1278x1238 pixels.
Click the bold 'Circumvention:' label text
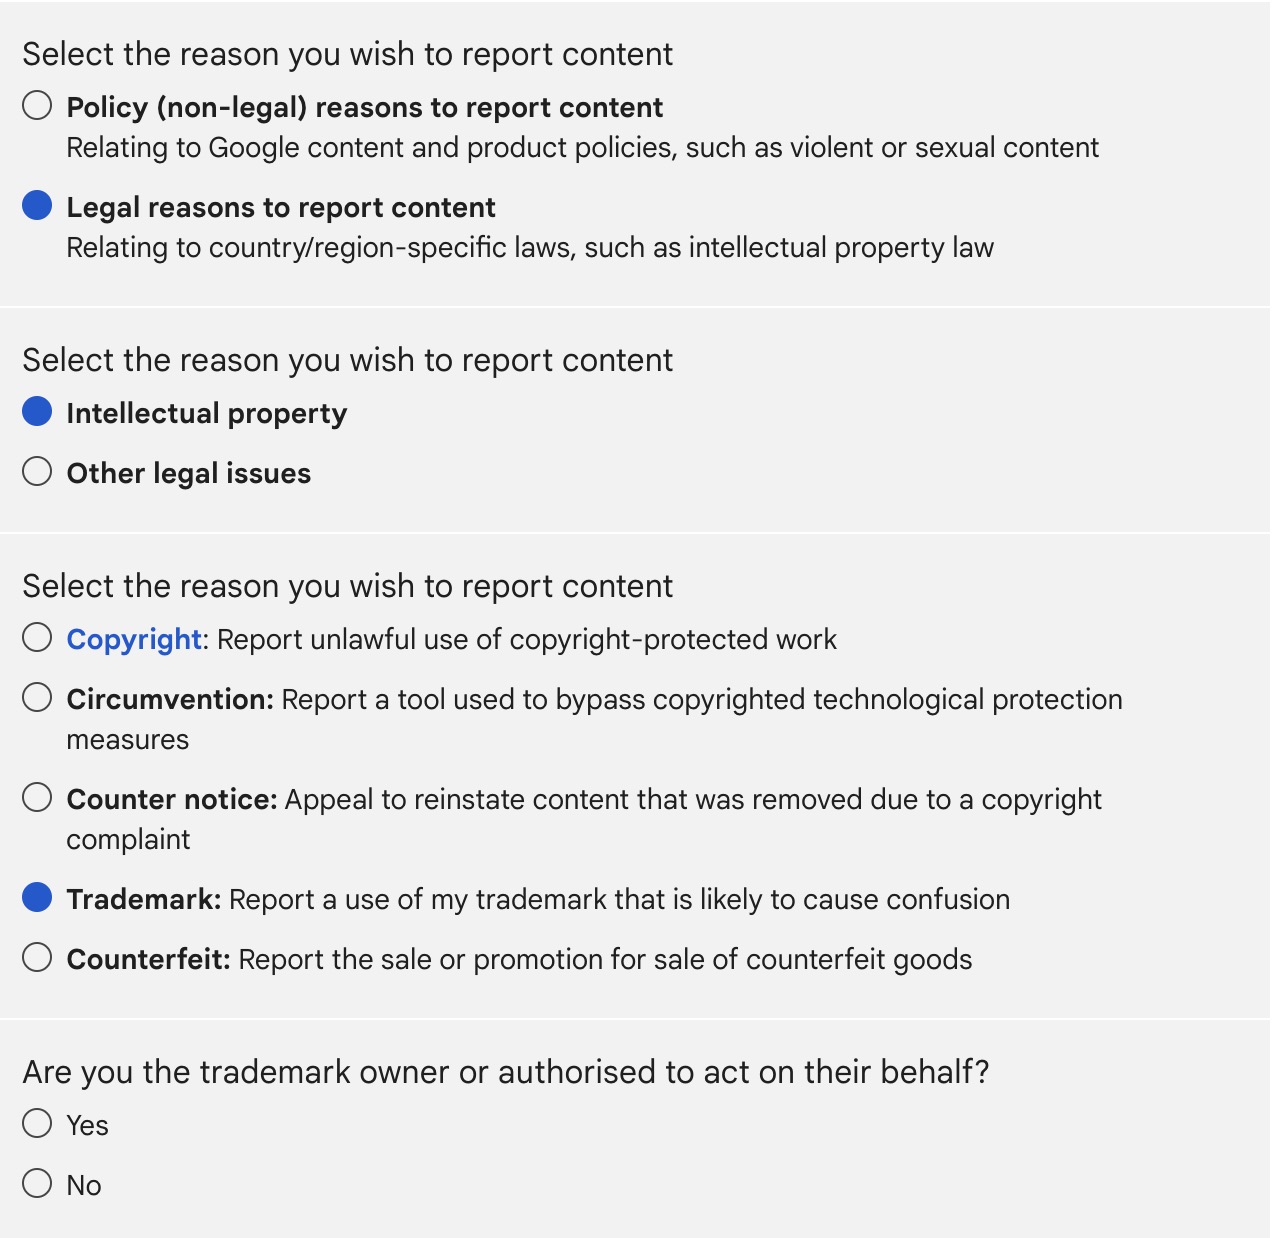170,700
